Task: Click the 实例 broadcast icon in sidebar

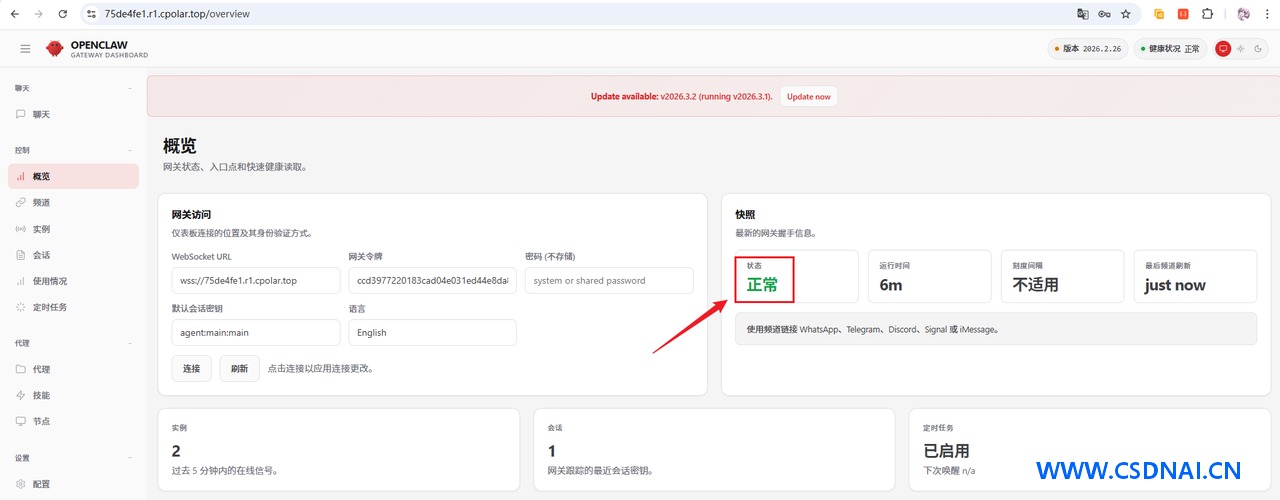Action: 21,229
